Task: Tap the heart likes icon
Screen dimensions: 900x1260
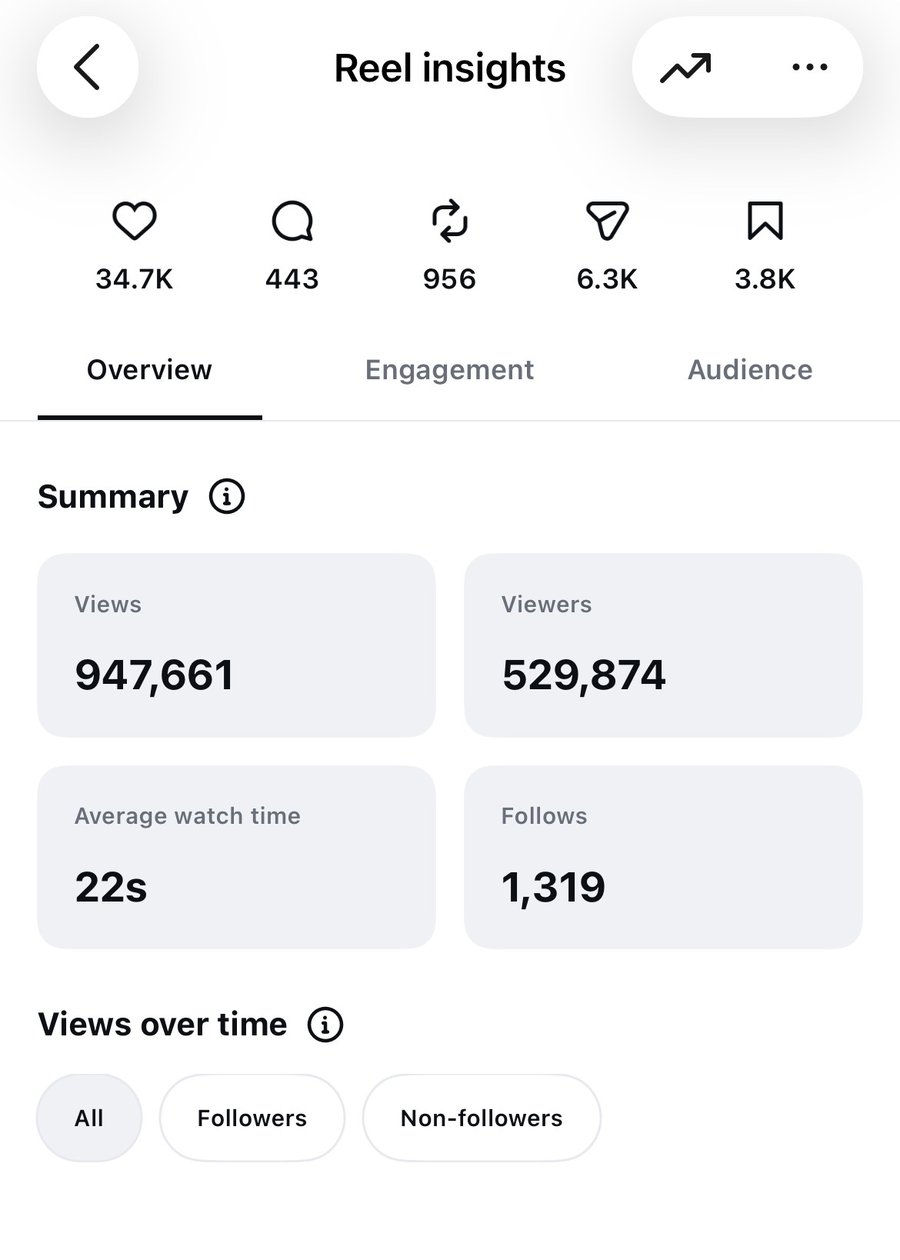Action: (134, 222)
